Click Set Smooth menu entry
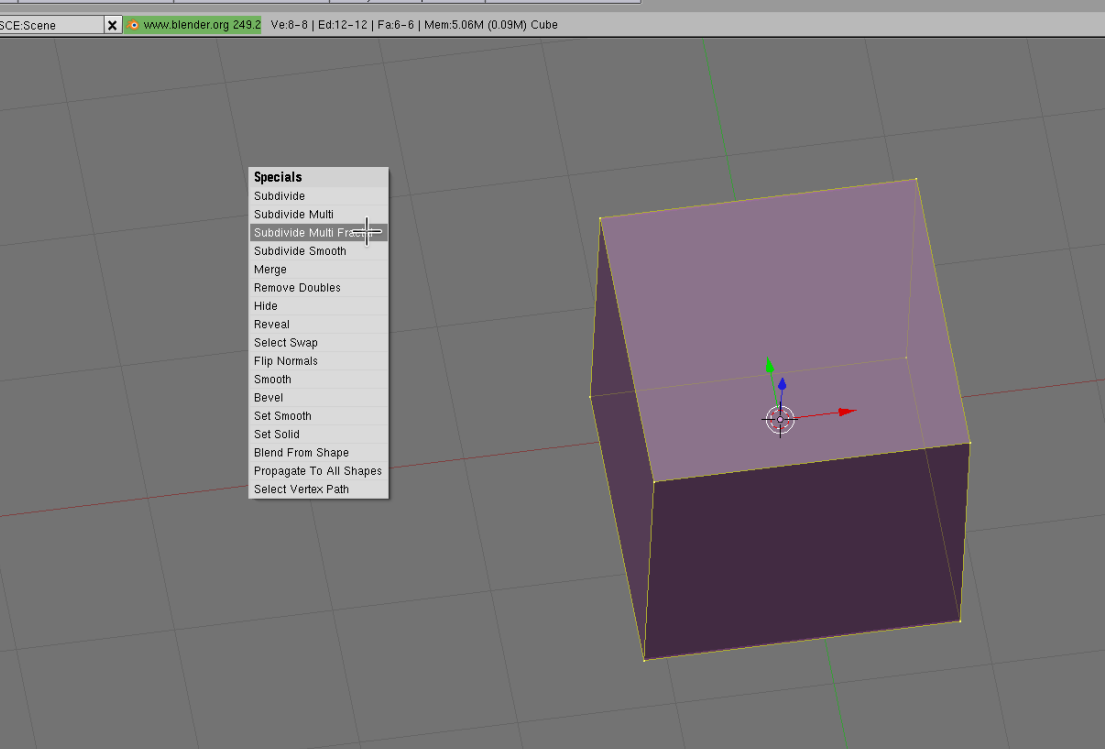 point(319,416)
